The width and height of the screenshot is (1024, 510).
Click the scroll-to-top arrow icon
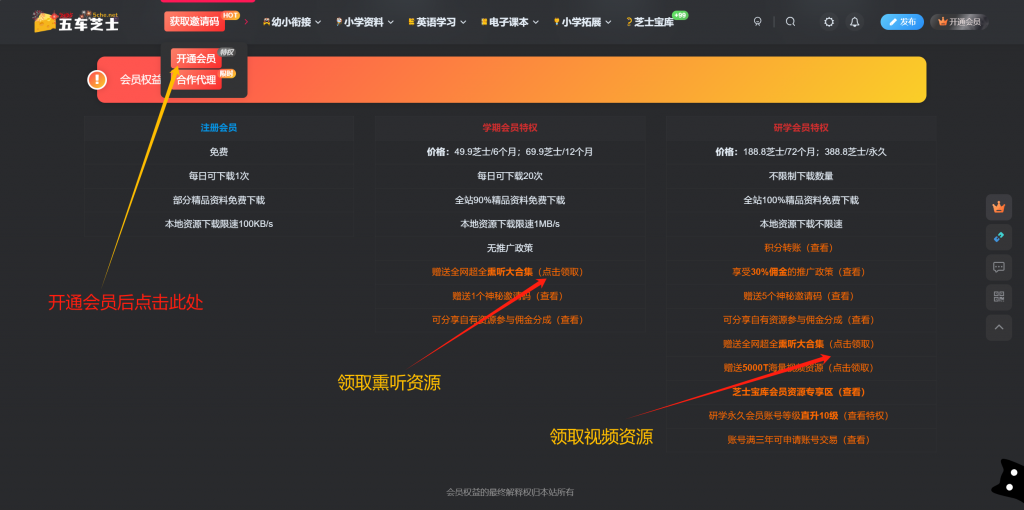click(x=997, y=327)
